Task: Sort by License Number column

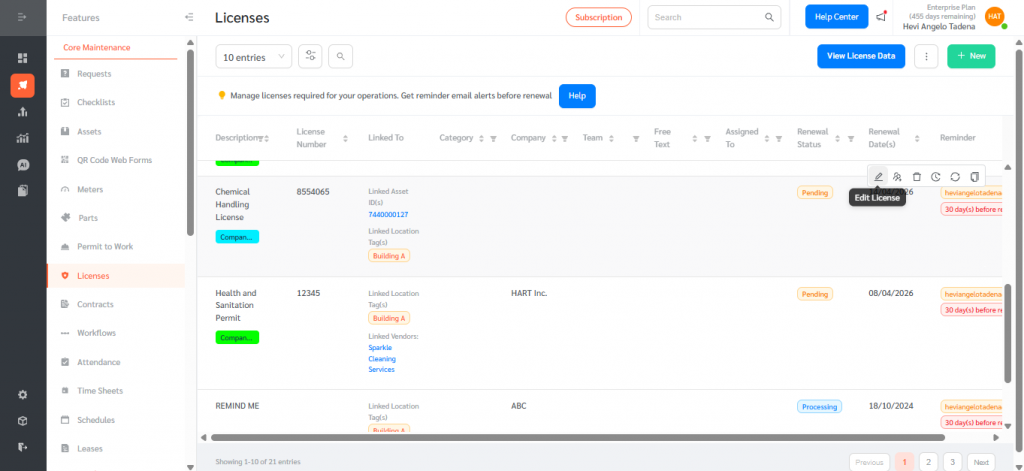Action: 345,138
